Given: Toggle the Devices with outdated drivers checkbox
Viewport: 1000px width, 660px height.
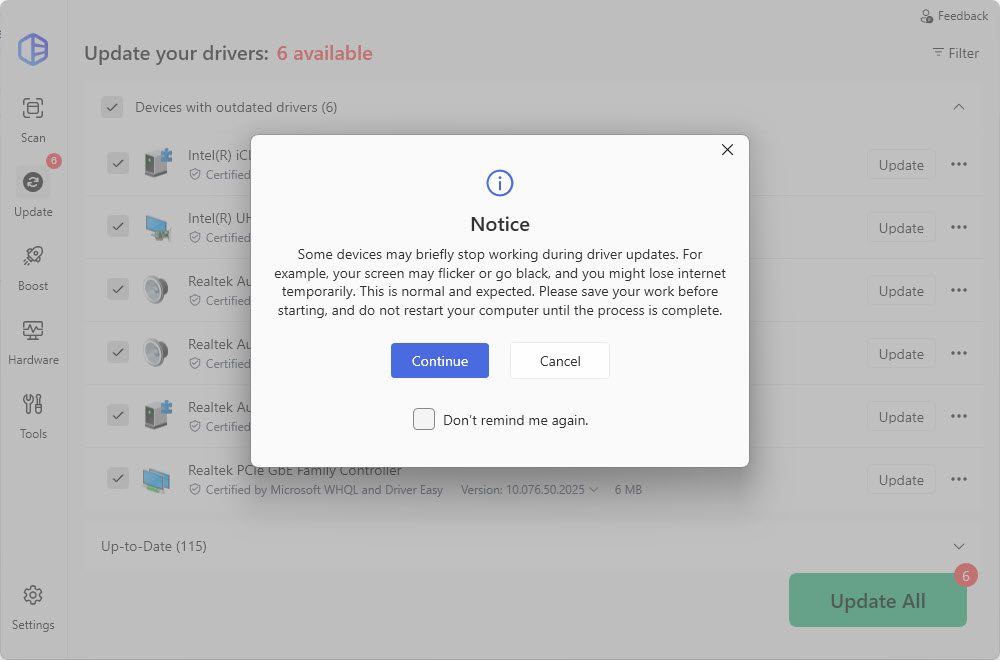Looking at the screenshot, I should point(112,107).
